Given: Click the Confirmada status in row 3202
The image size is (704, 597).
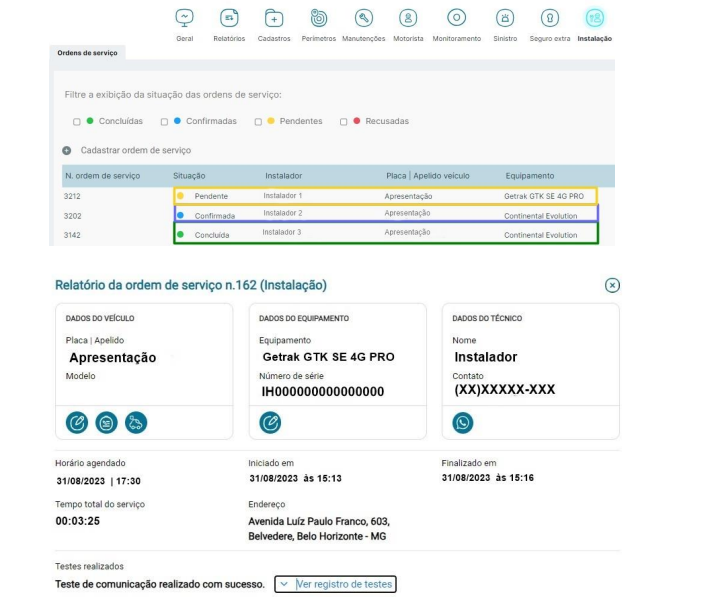Looking at the screenshot, I should (215, 216).
